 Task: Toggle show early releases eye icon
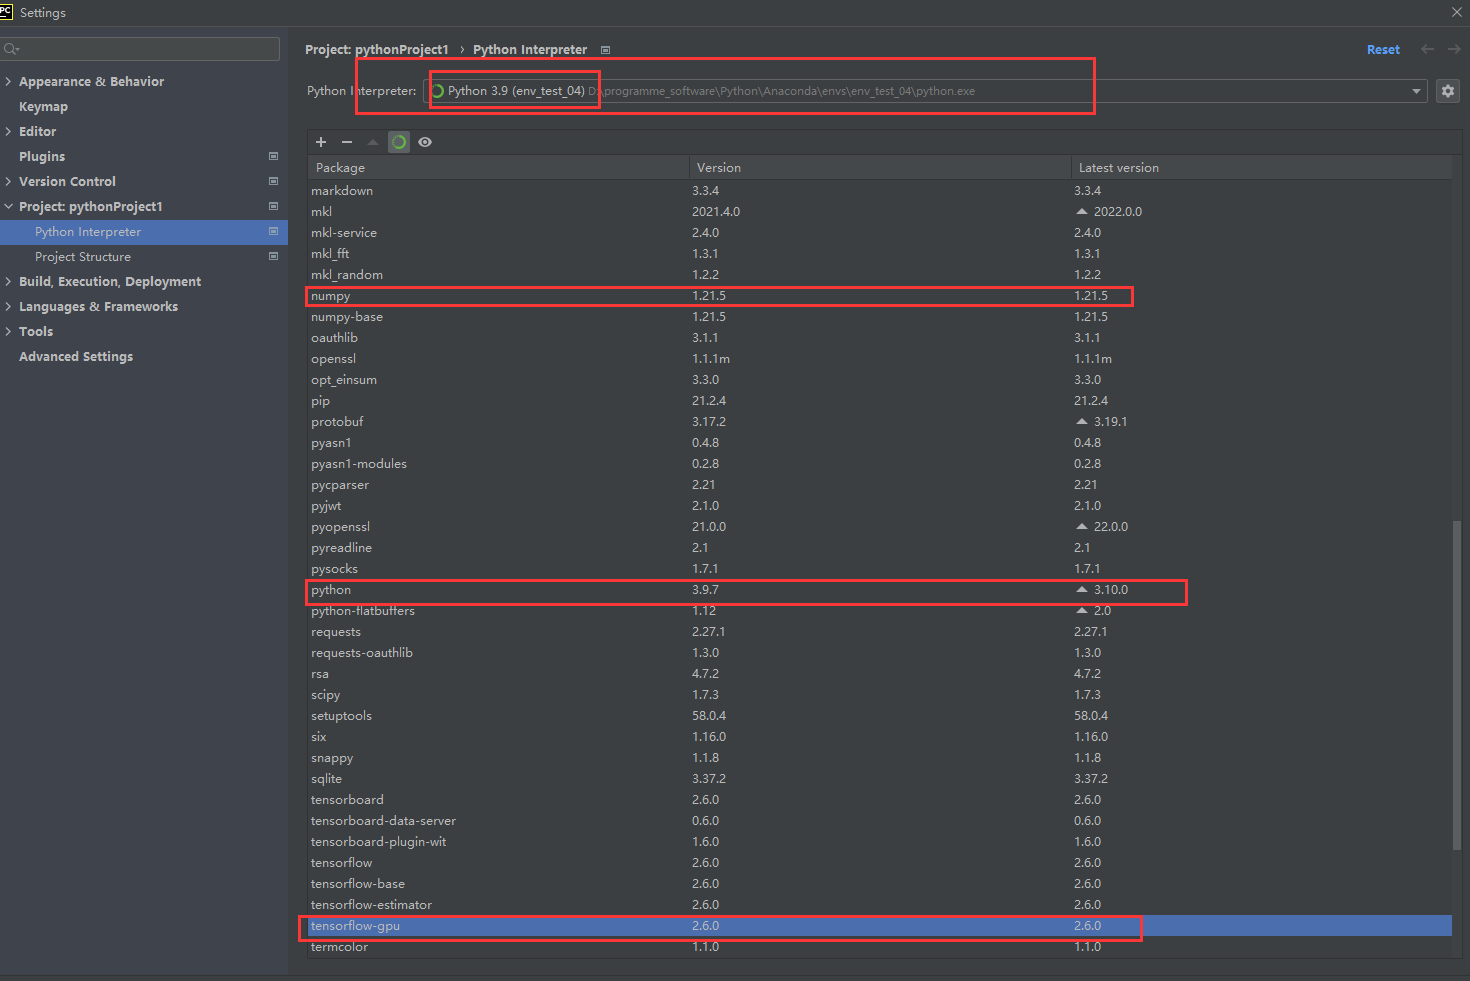pyautogui.click(x=425, y=142)
